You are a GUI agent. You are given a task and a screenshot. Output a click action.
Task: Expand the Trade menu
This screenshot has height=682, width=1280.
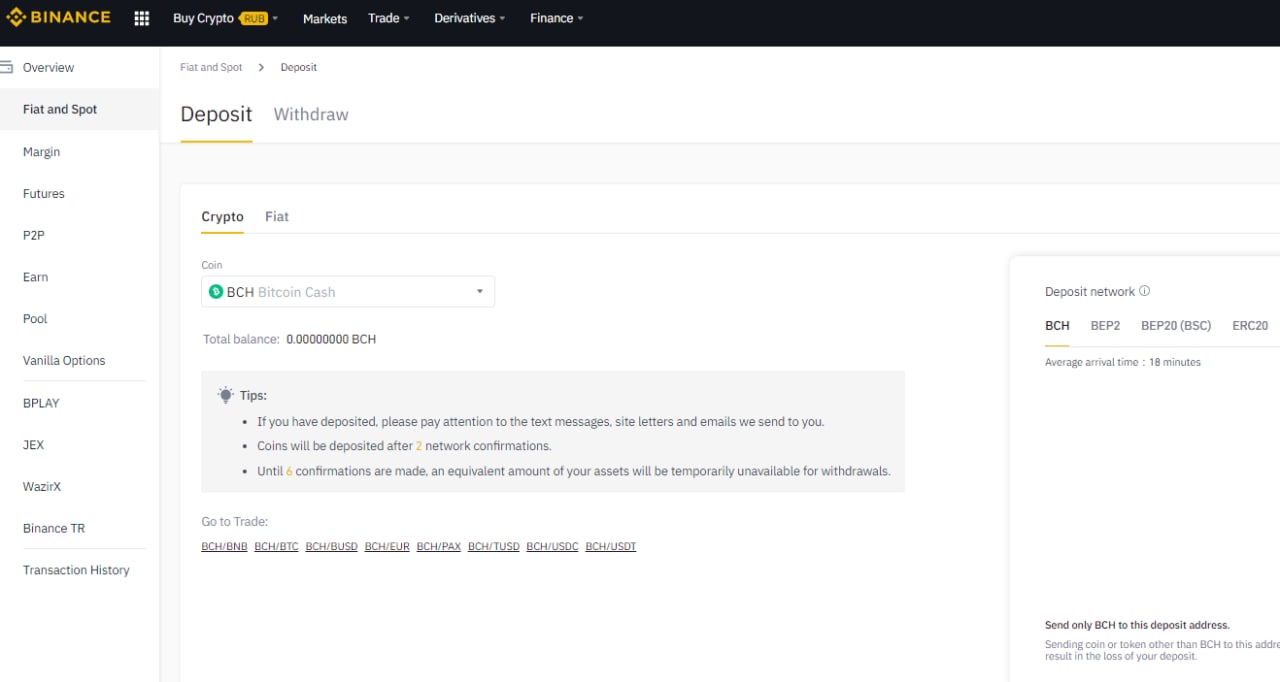tap(389, 18)
